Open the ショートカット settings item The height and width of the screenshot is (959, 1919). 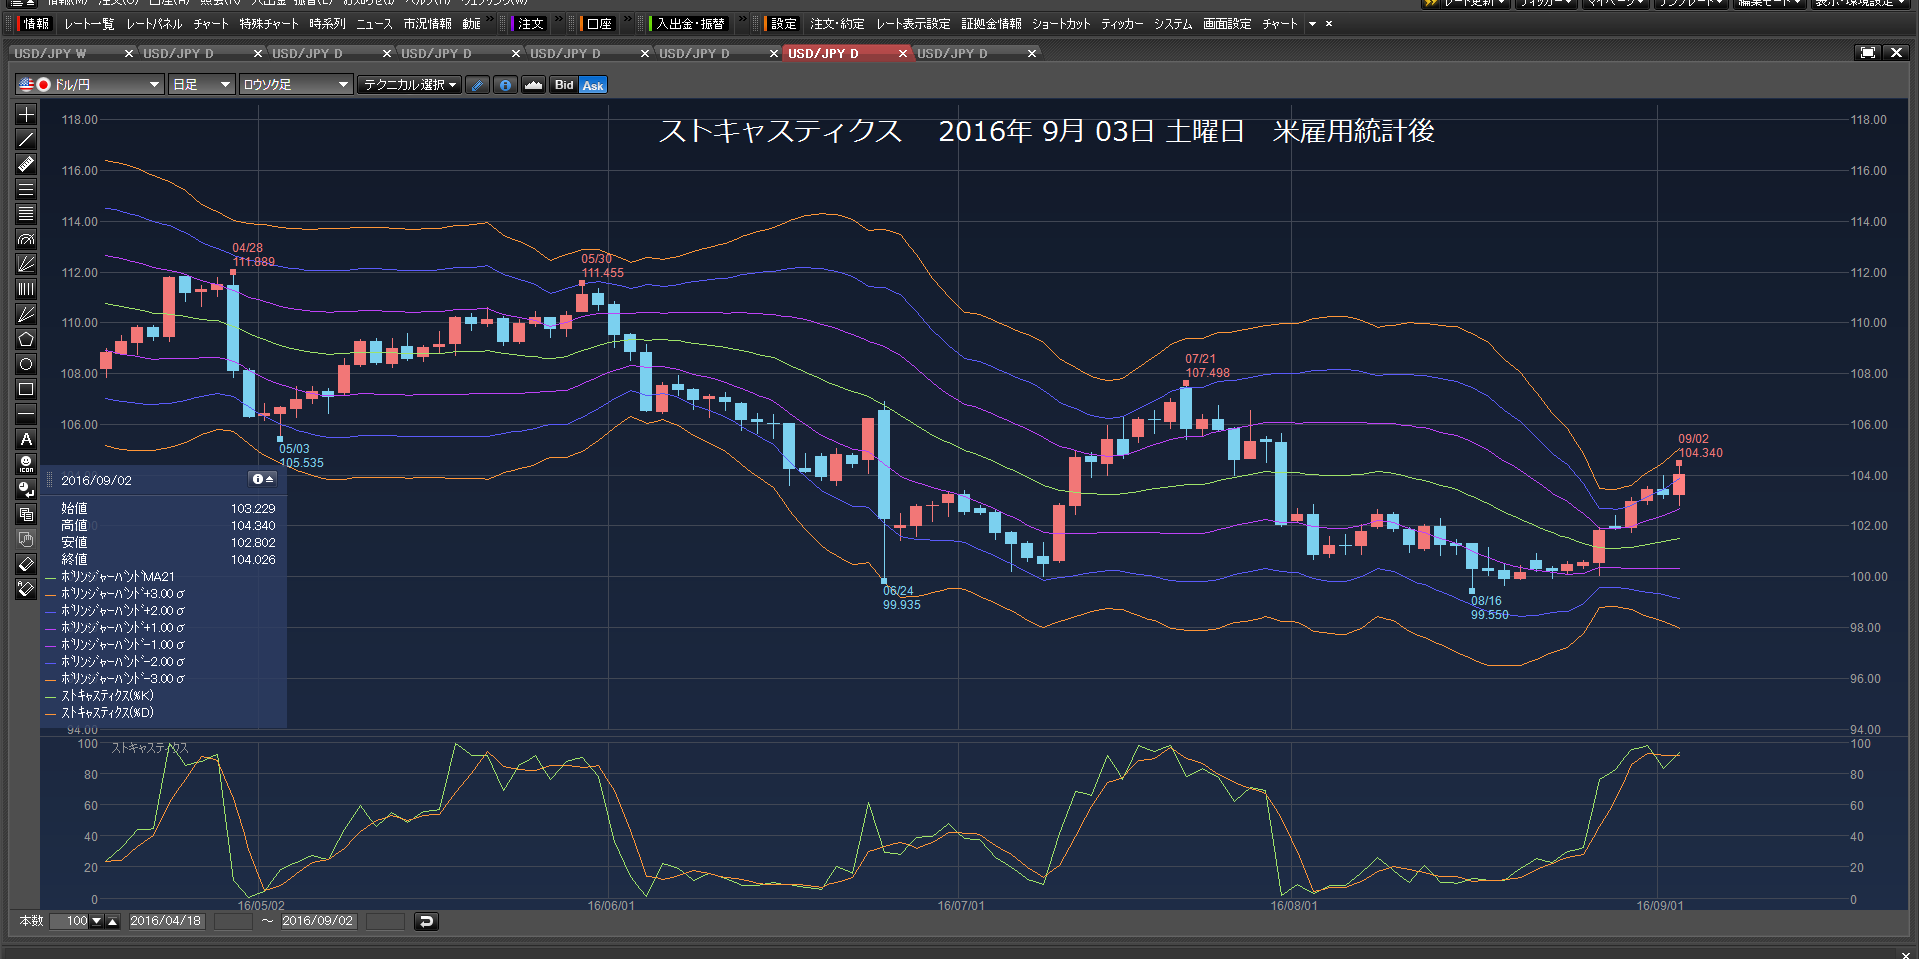(1061, 24)
